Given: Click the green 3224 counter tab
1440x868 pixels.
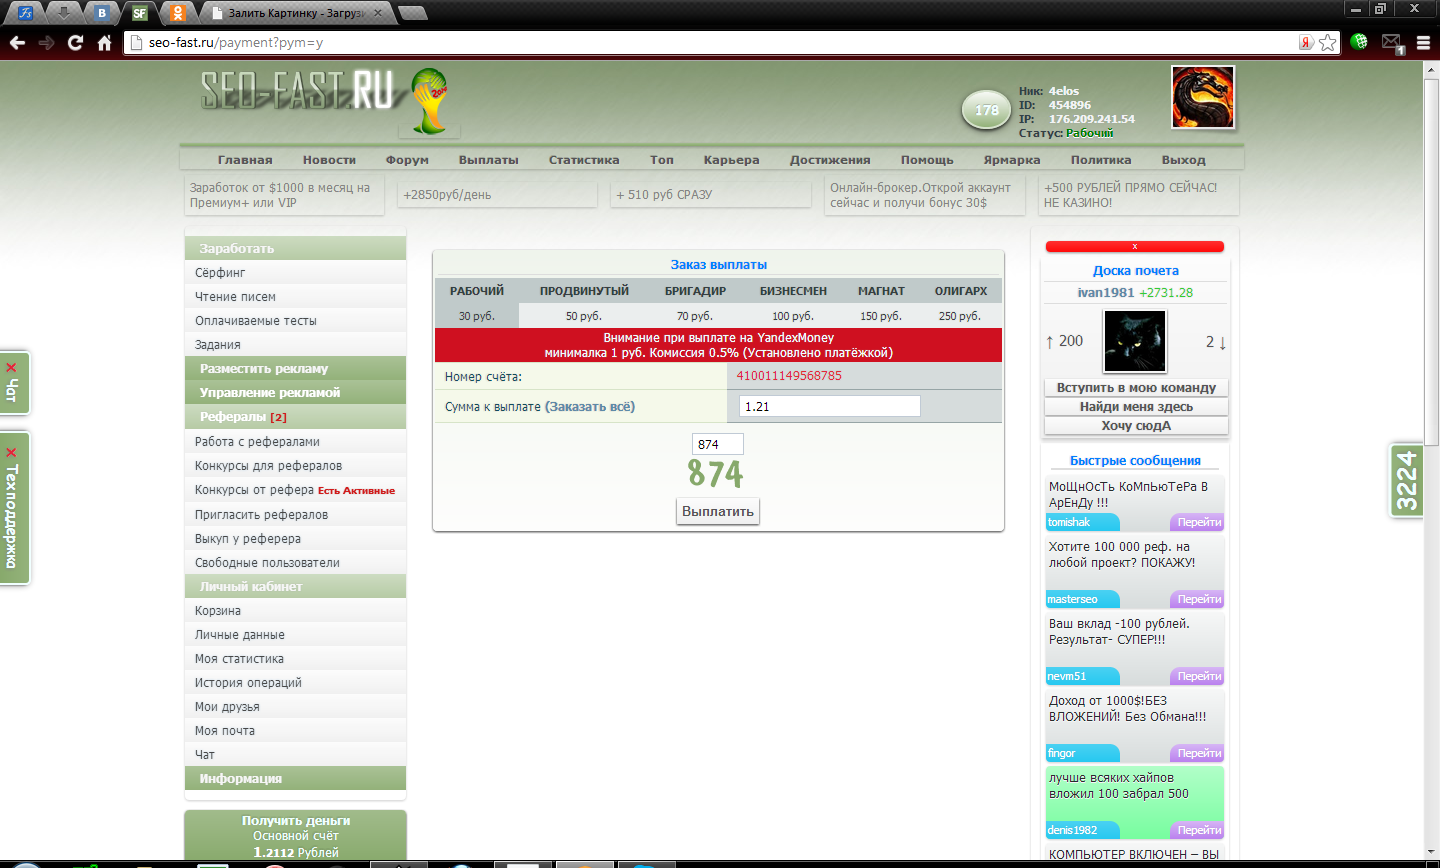Looking at the screenshot, I should [x=1407, y=481].
